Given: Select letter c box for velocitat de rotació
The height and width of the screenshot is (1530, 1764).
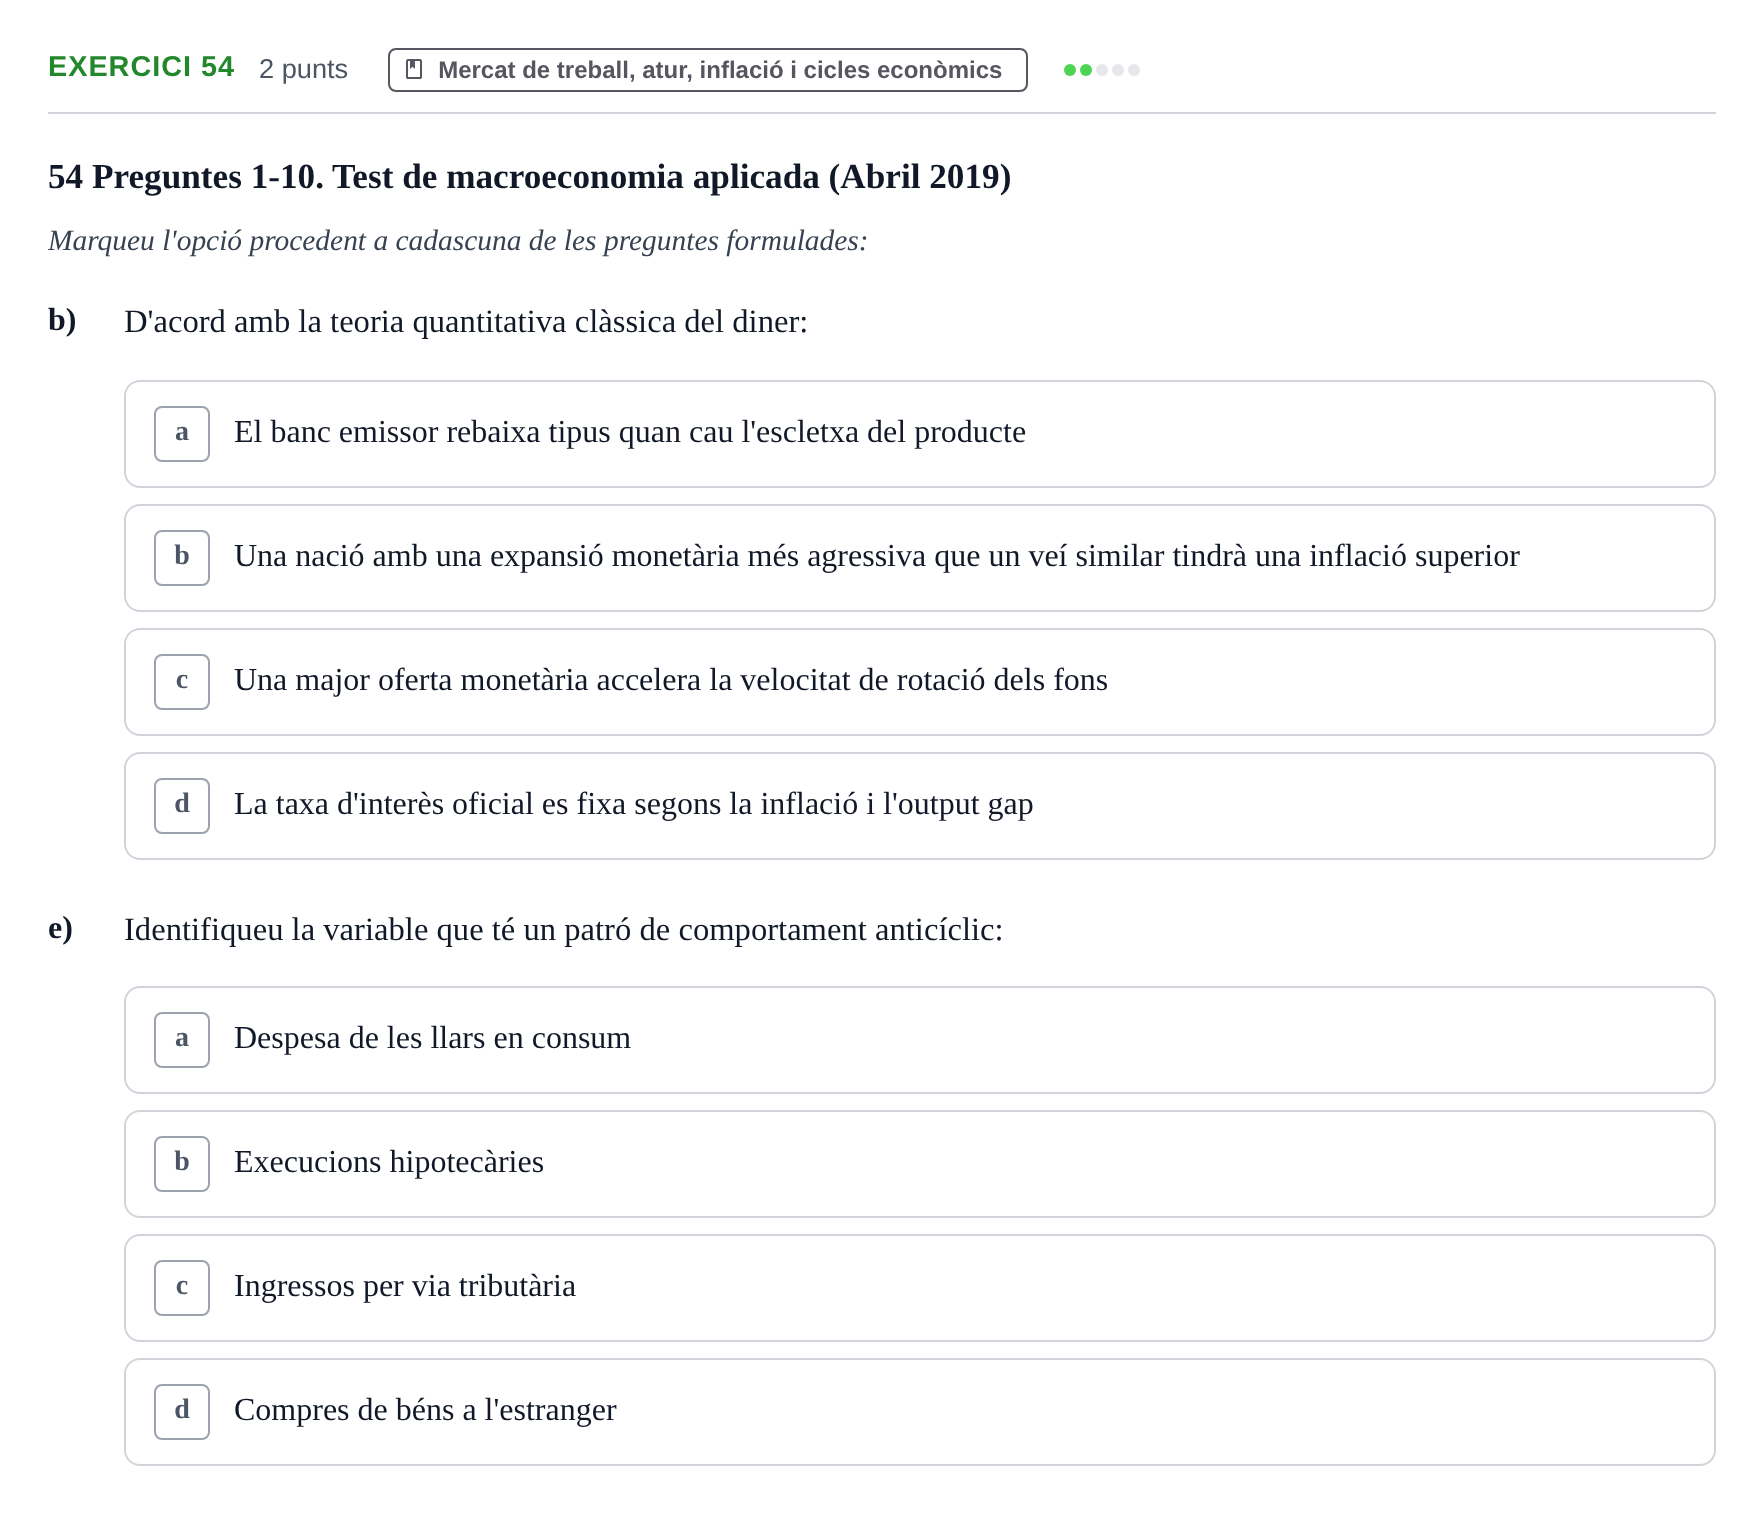Looking at the screenshot, I should (182, 682).
